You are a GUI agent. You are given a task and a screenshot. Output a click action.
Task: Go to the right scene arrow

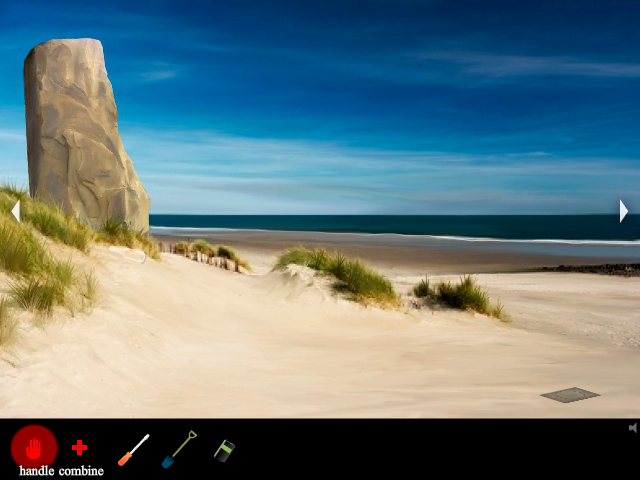623,211
